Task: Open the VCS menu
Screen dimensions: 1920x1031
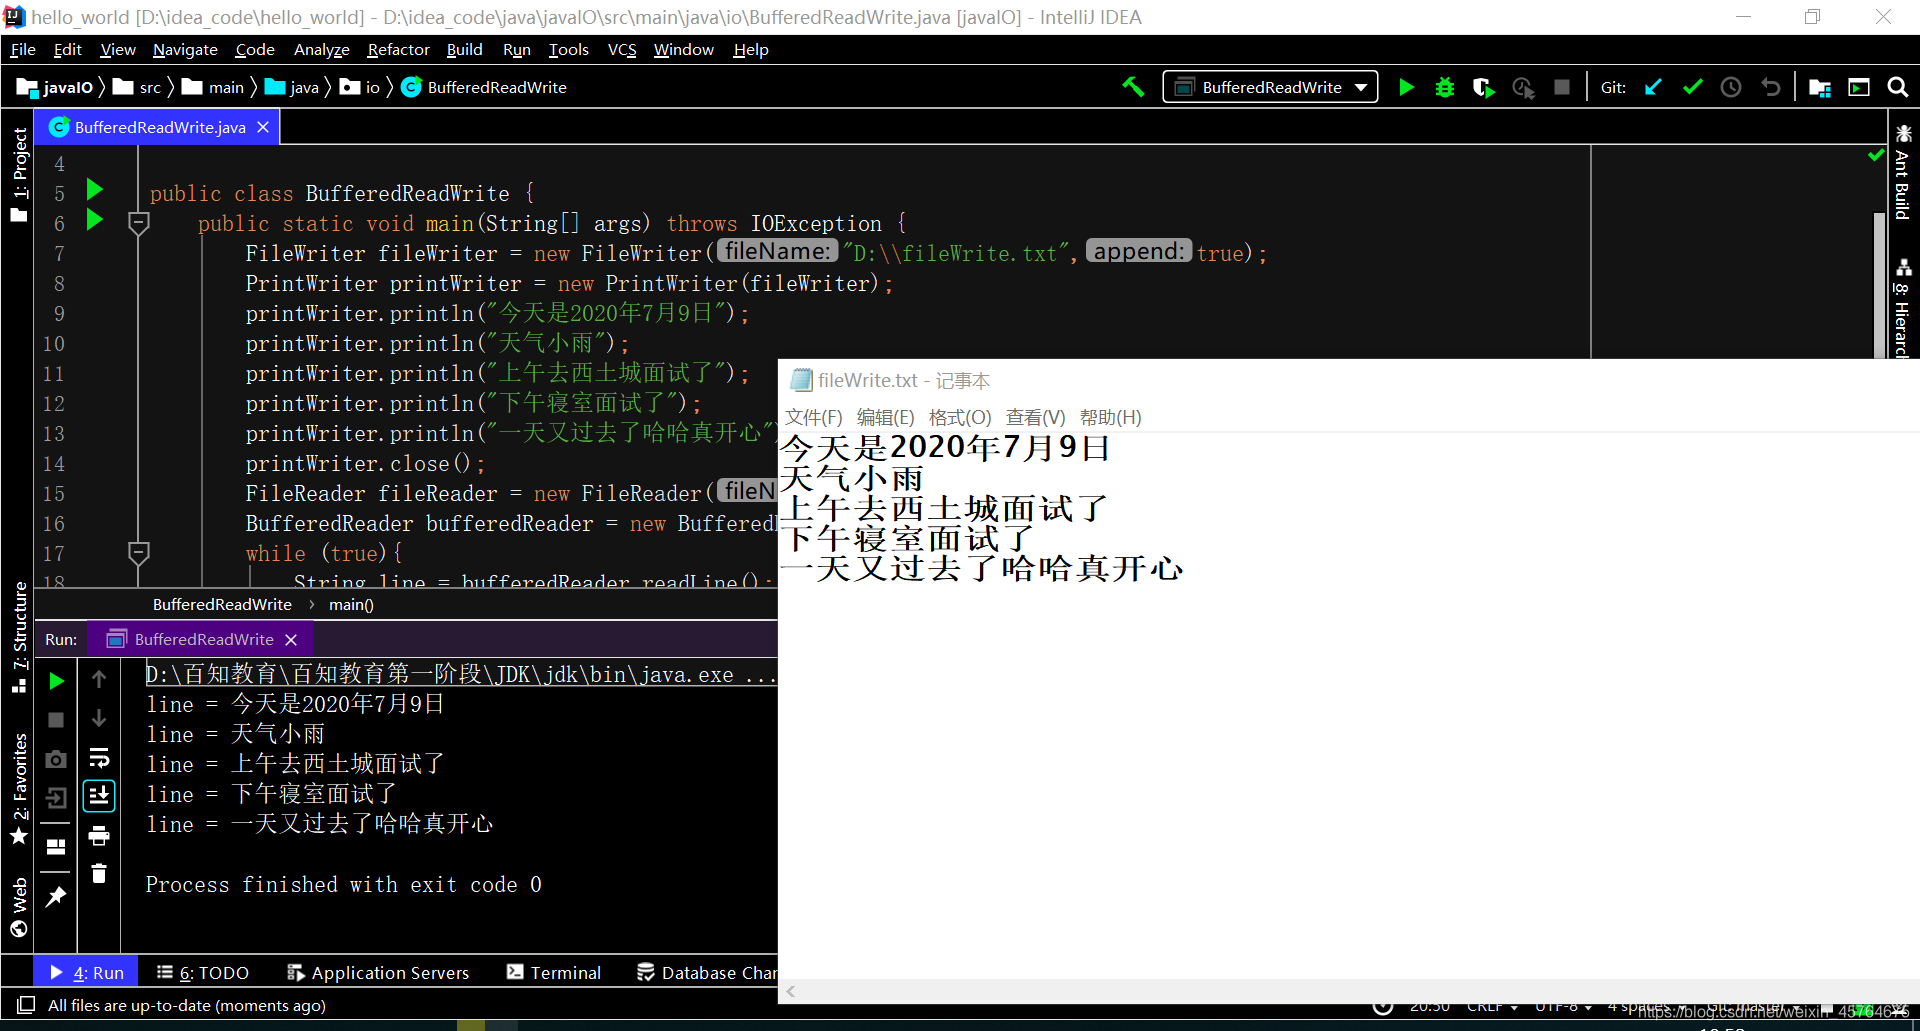Action: point(622,49)
